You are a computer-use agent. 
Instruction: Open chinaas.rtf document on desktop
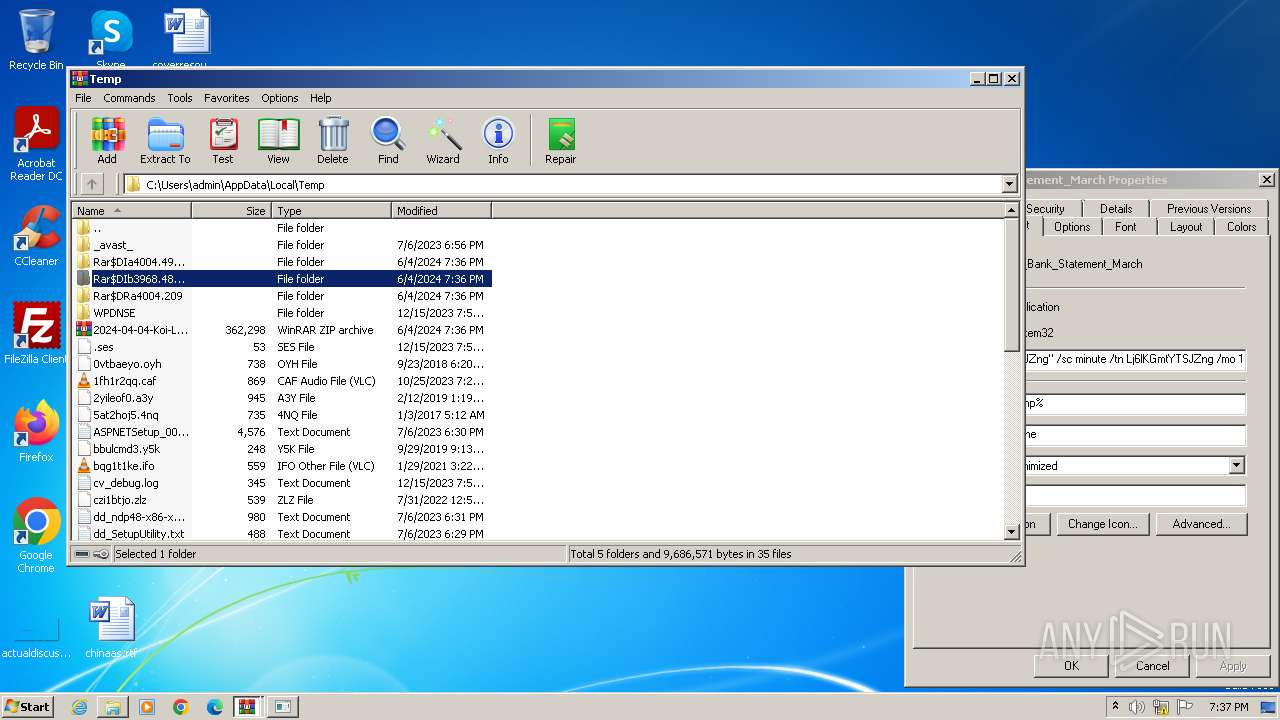tap(111, 628)
